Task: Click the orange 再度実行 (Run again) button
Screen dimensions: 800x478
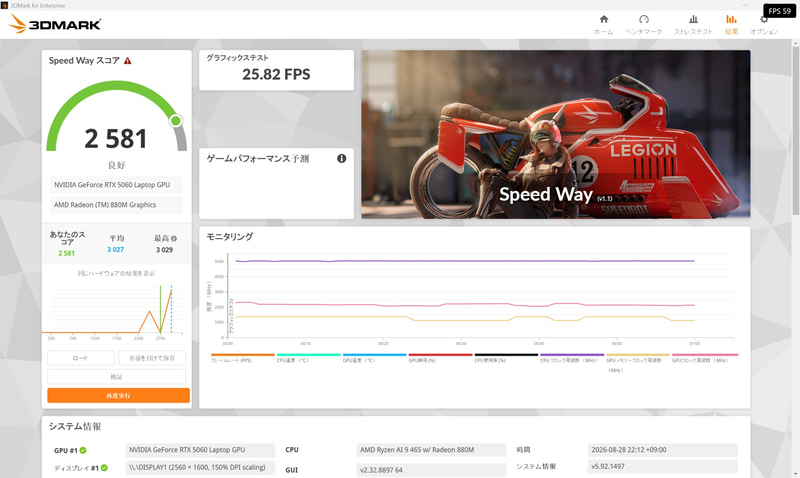Action: tap(118, 395)
